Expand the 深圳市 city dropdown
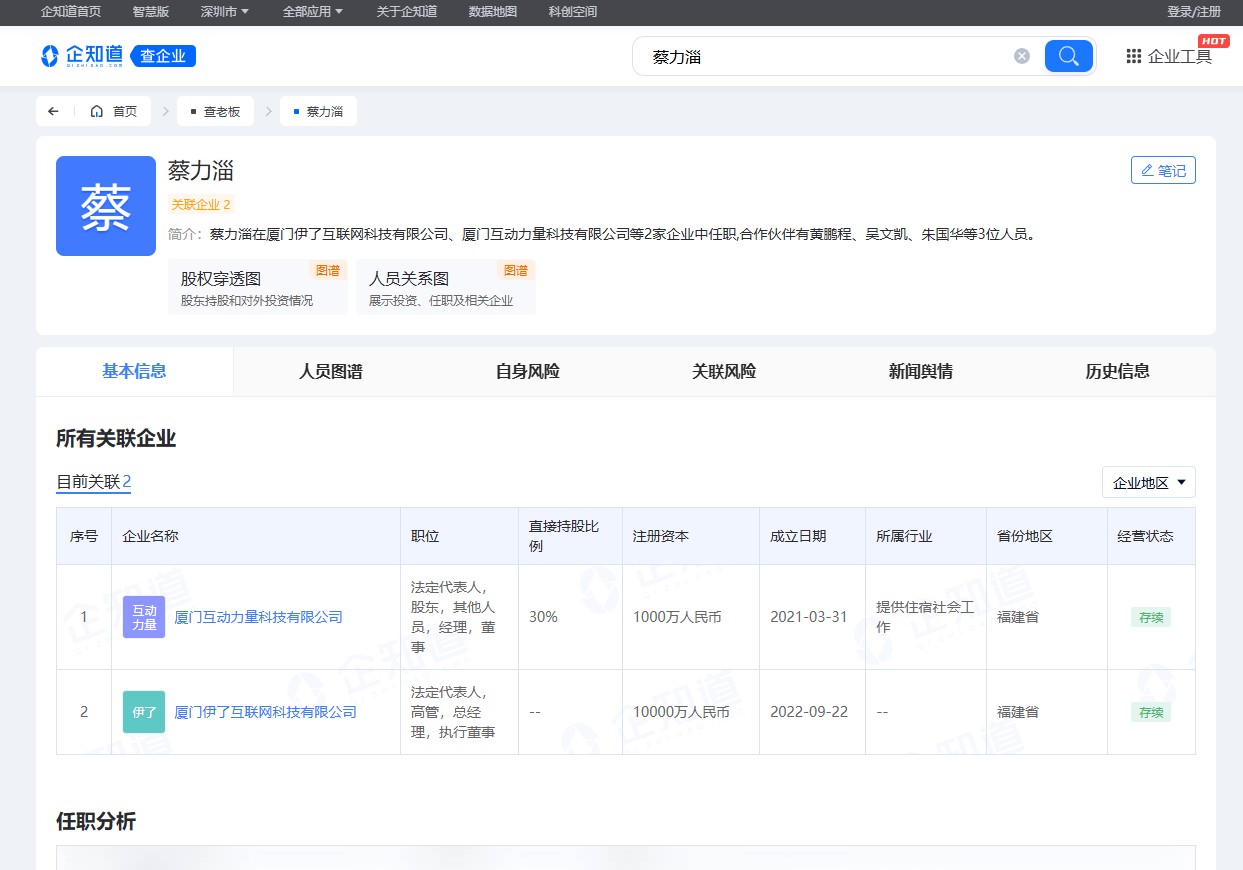 (x=224, y=12)
